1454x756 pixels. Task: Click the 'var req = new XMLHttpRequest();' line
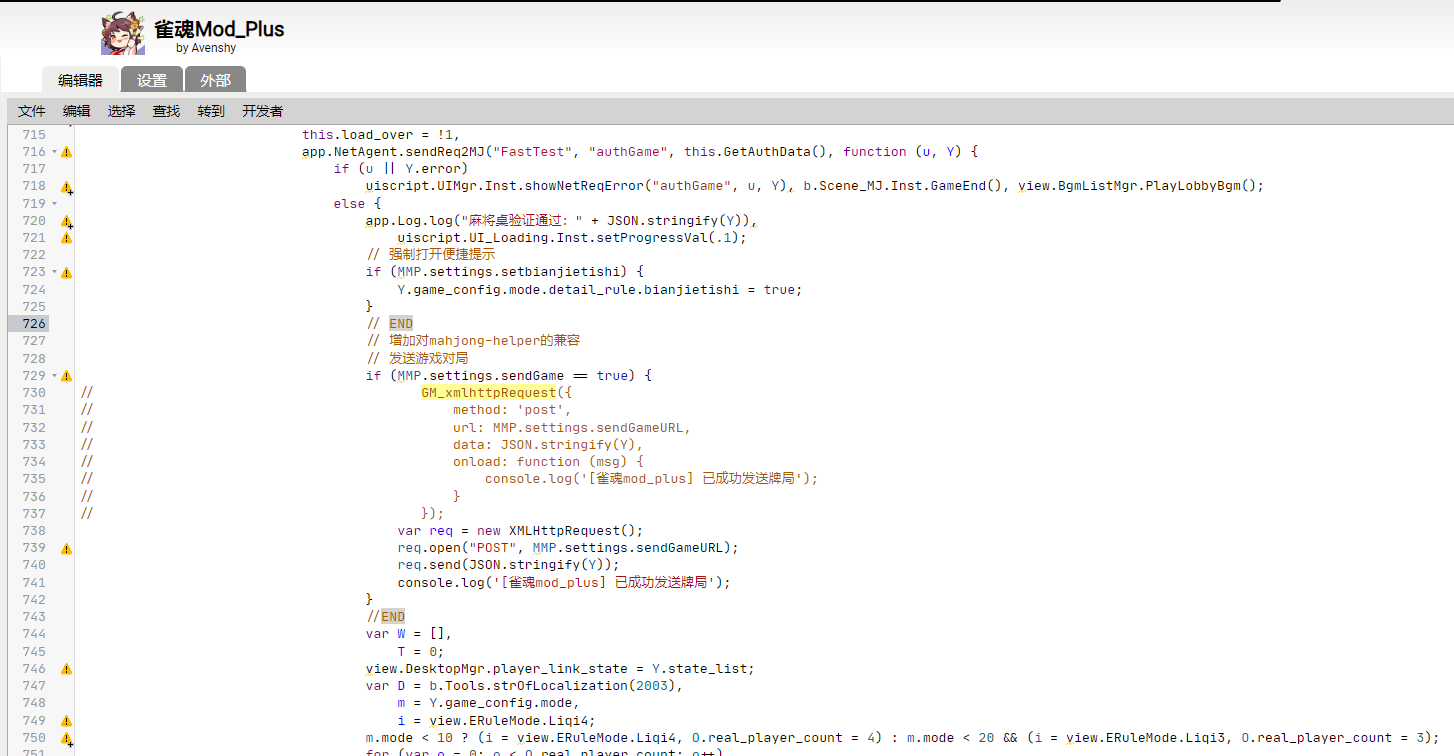pos(520,531)
